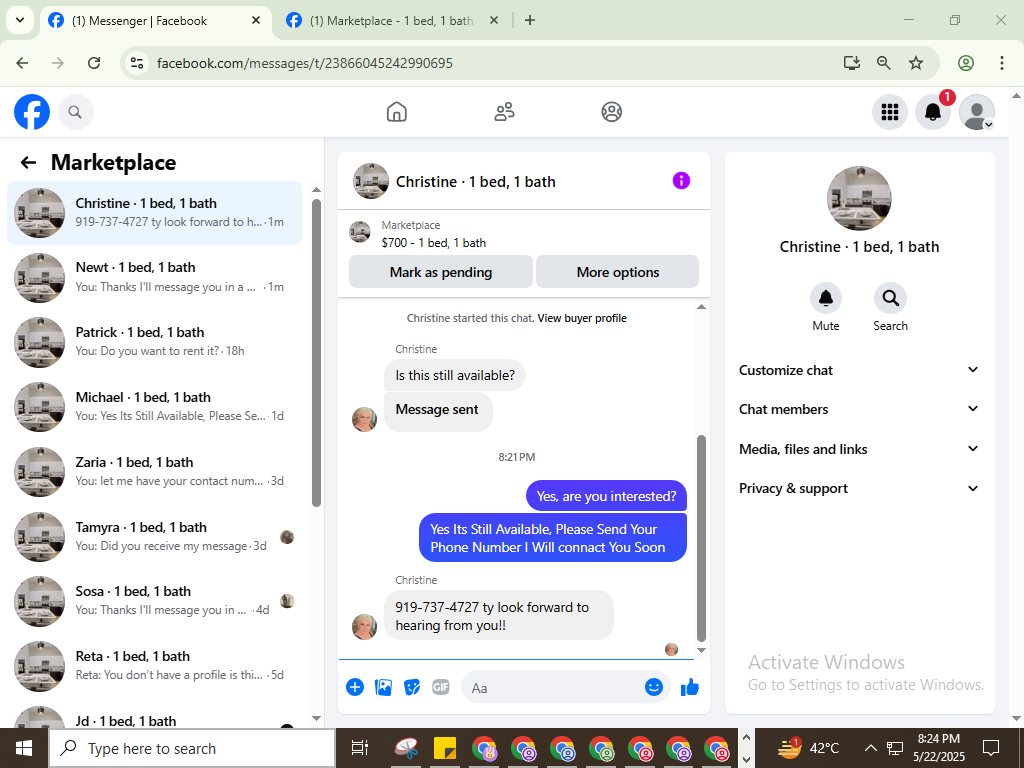
Task: Open Windows Task View icon
Action: 360,748
